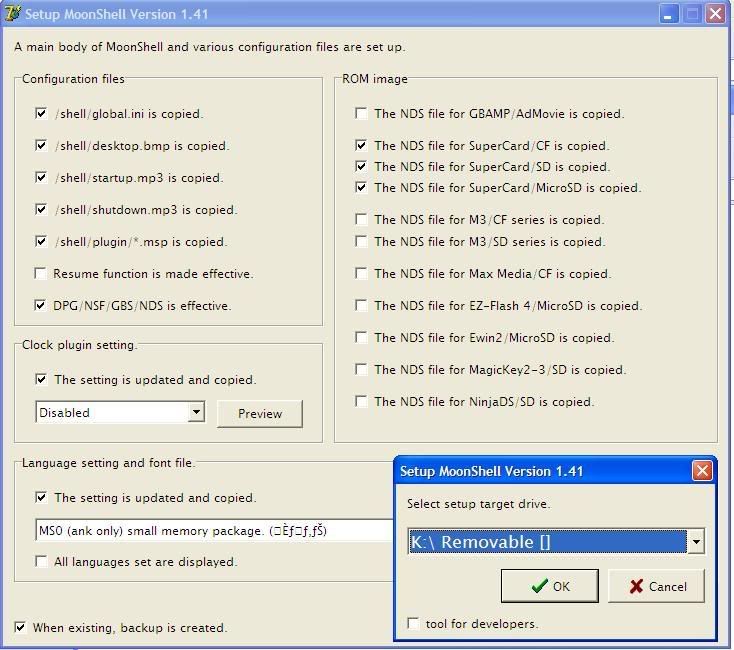Screen dimensions: 734x650
Task: Confirm with the OK button
Action: coord(550,586)
